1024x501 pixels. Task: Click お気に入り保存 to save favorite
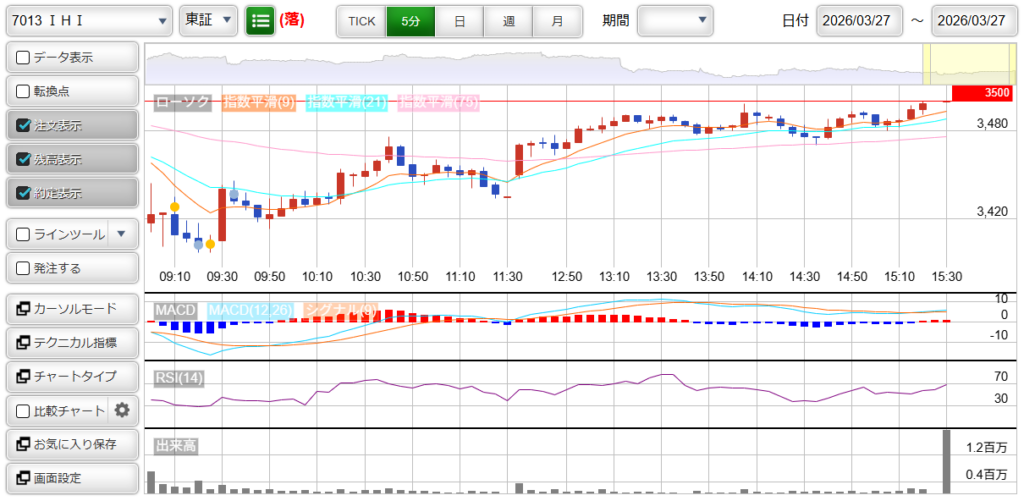70,444
